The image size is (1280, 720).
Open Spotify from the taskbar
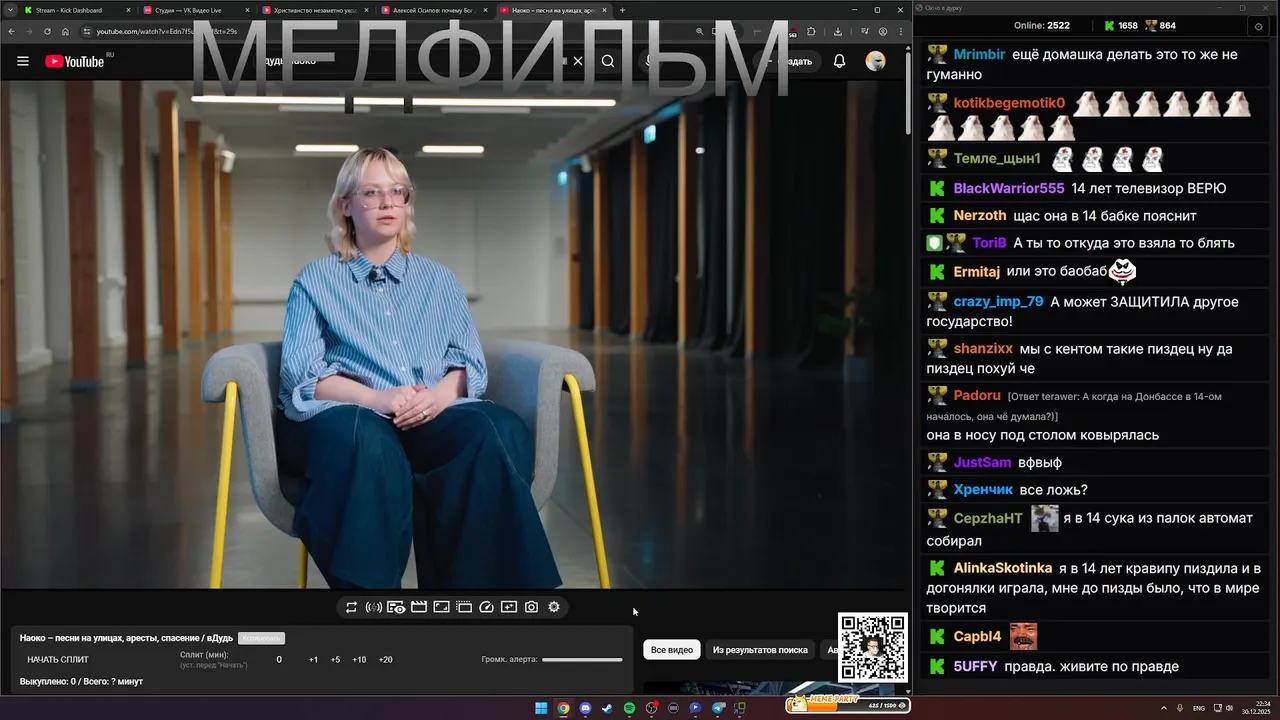tap(629, 708)
